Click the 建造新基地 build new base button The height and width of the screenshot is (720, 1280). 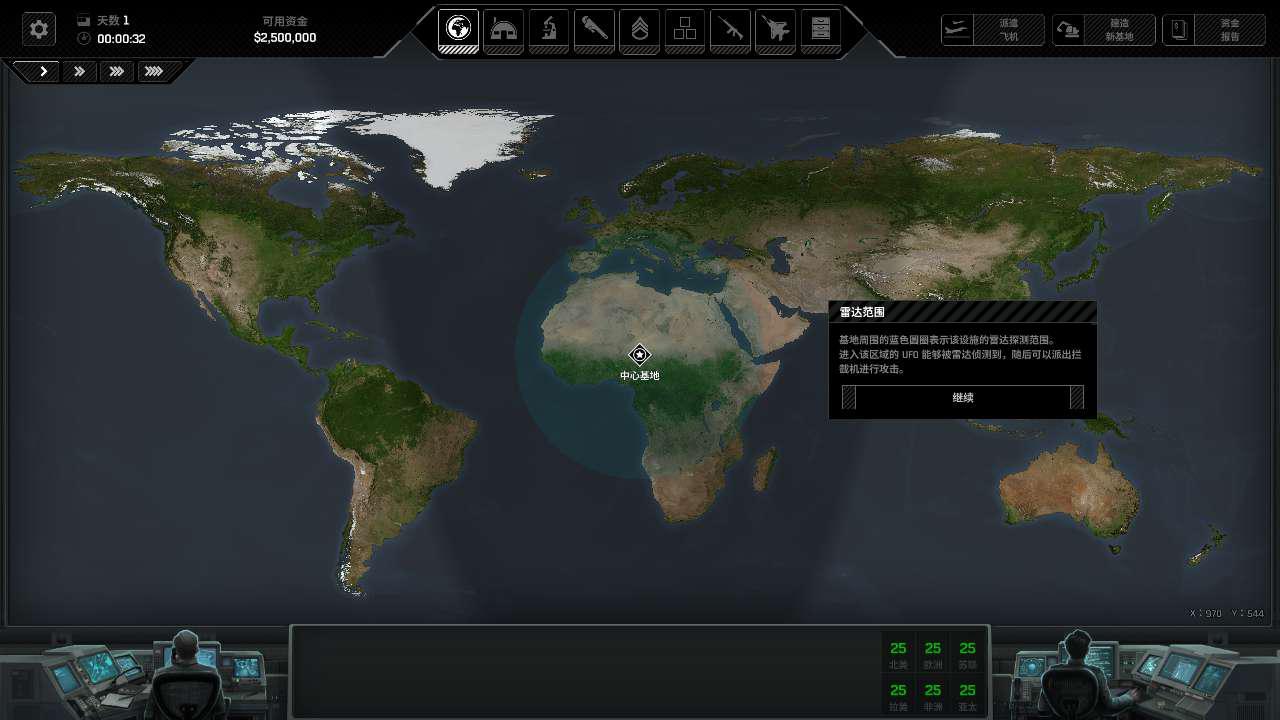1103,30
